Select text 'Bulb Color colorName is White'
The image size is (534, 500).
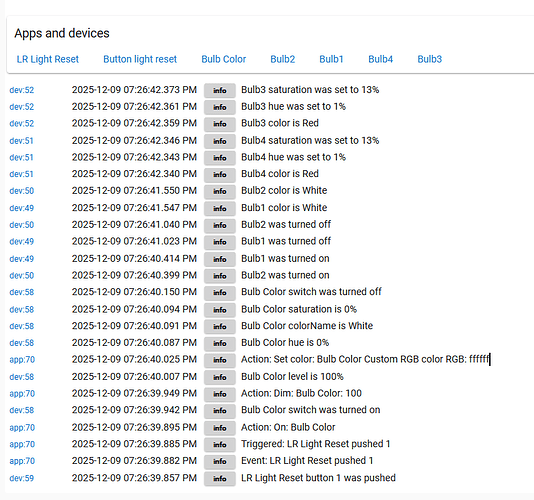pos(307,326)
